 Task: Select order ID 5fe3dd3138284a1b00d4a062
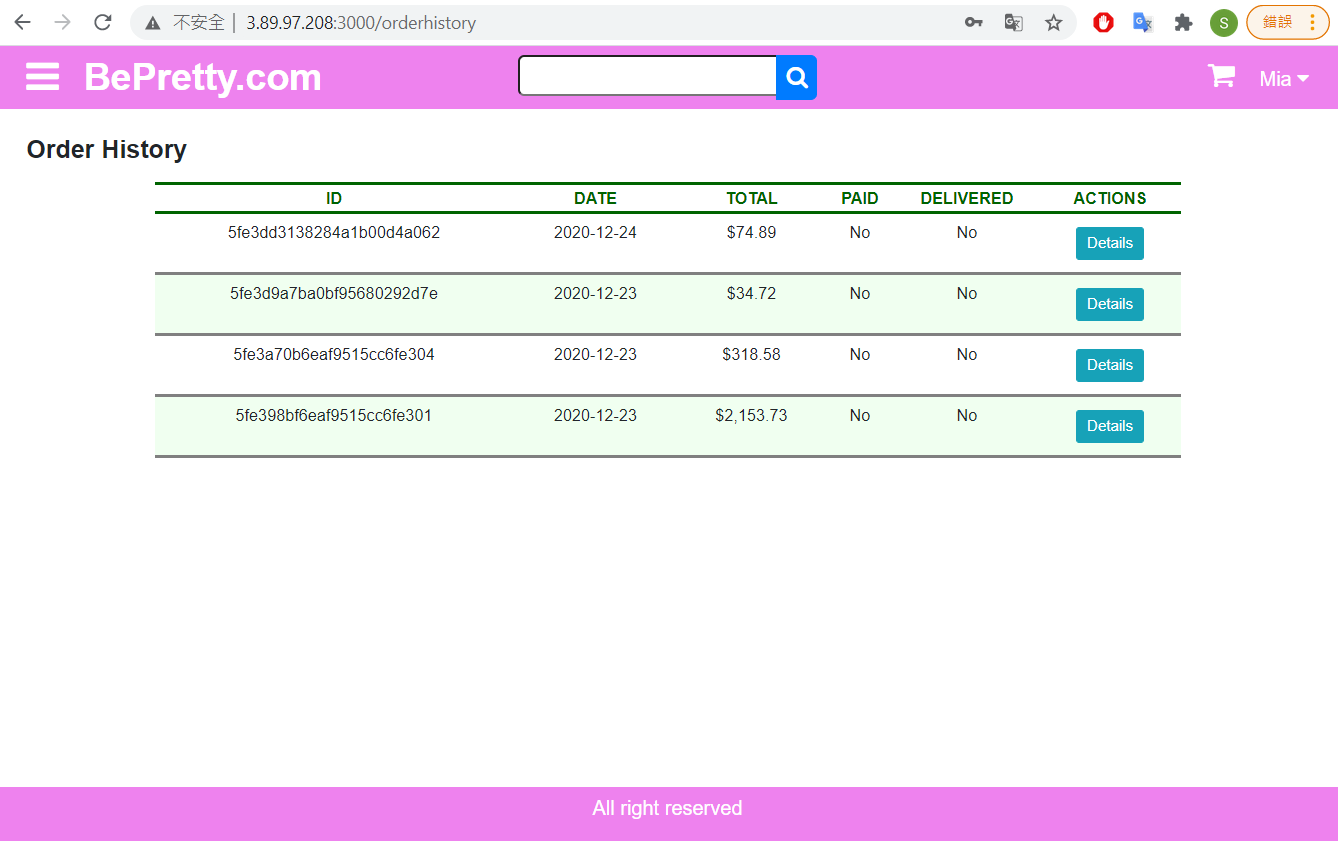(x=334, y=232)
